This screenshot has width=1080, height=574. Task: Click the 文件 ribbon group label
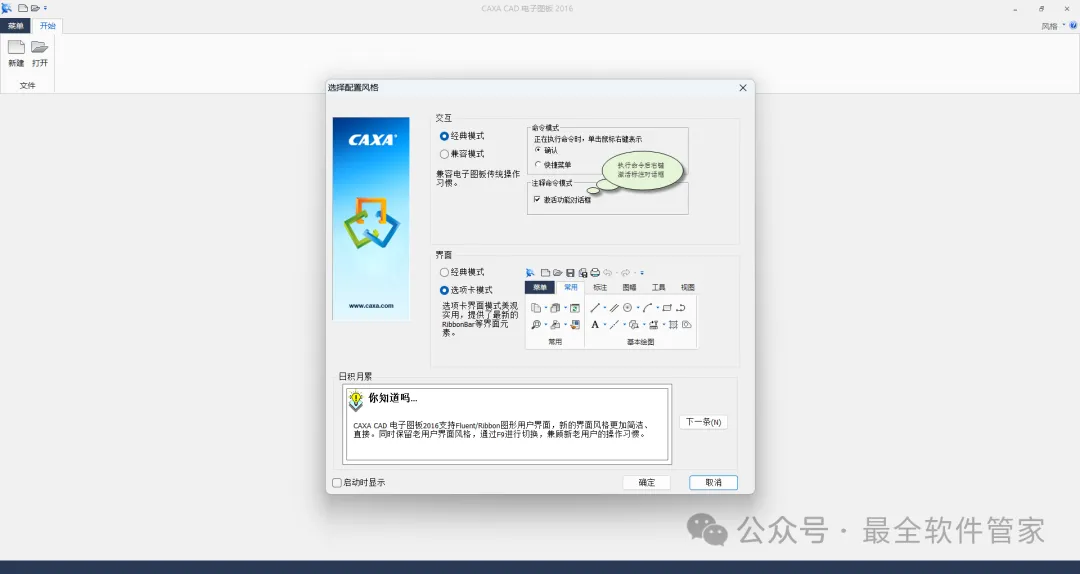28,85
